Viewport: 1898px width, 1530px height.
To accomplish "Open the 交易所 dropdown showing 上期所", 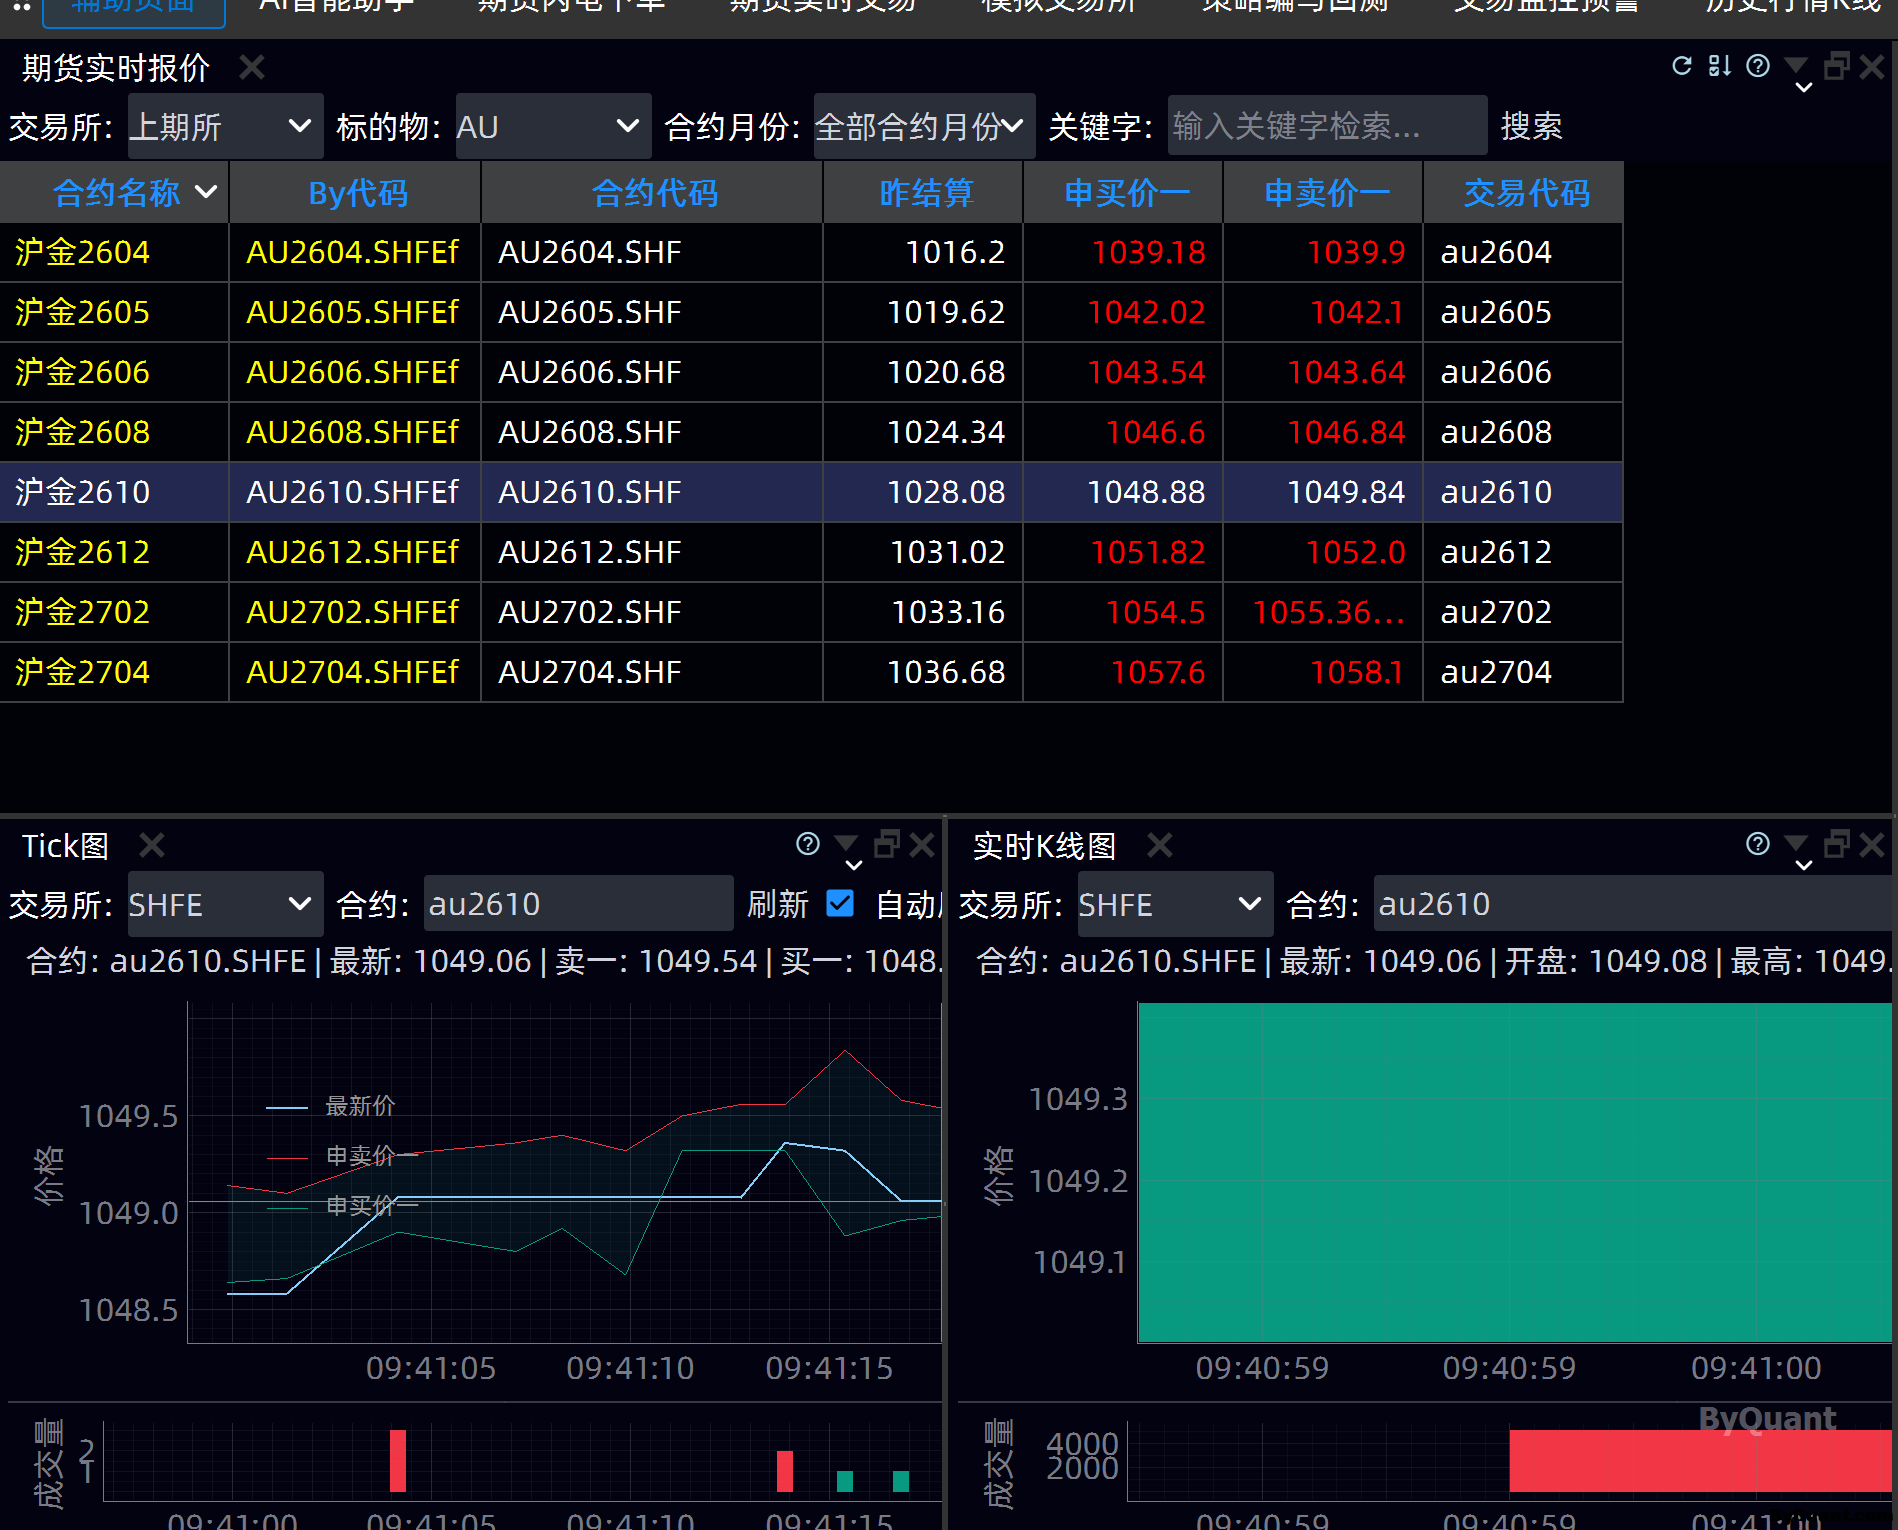I will pyautogui.click(x=225, y=127).
